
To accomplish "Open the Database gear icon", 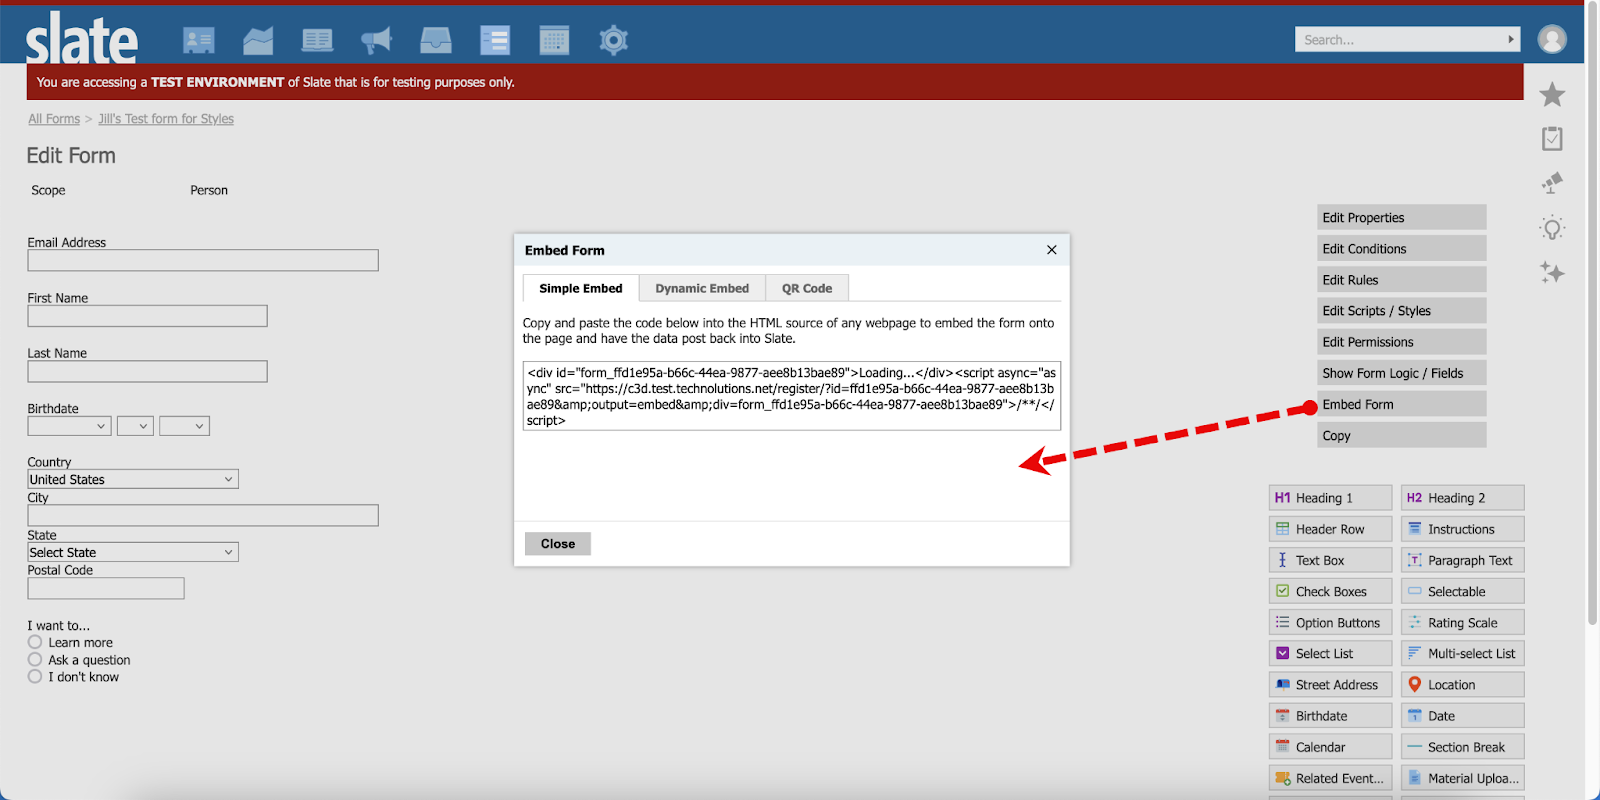I will coord(613,40).
